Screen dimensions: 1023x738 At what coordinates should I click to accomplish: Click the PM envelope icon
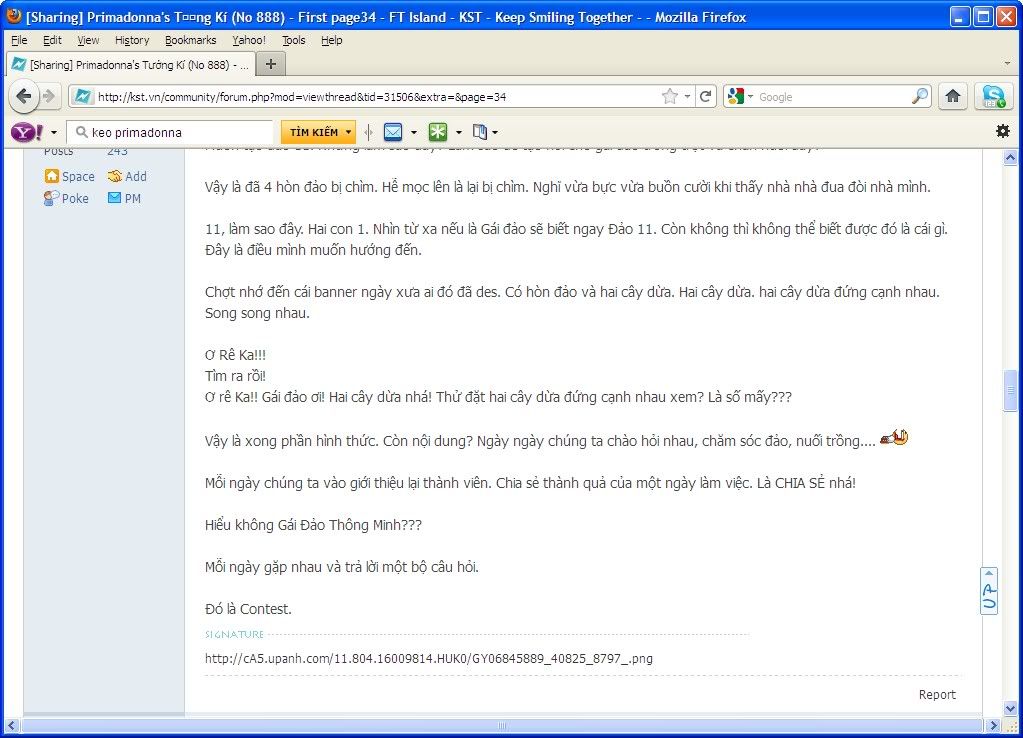(x=114, y=198)
